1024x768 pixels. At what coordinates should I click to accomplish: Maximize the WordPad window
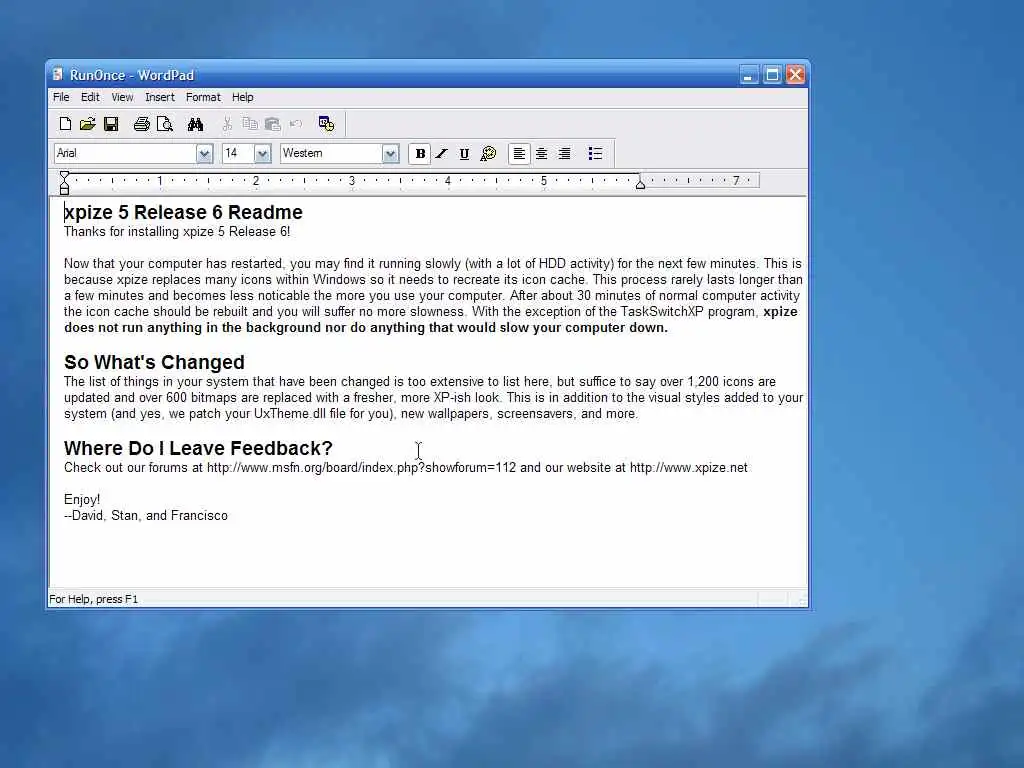(x=772, y=75)
